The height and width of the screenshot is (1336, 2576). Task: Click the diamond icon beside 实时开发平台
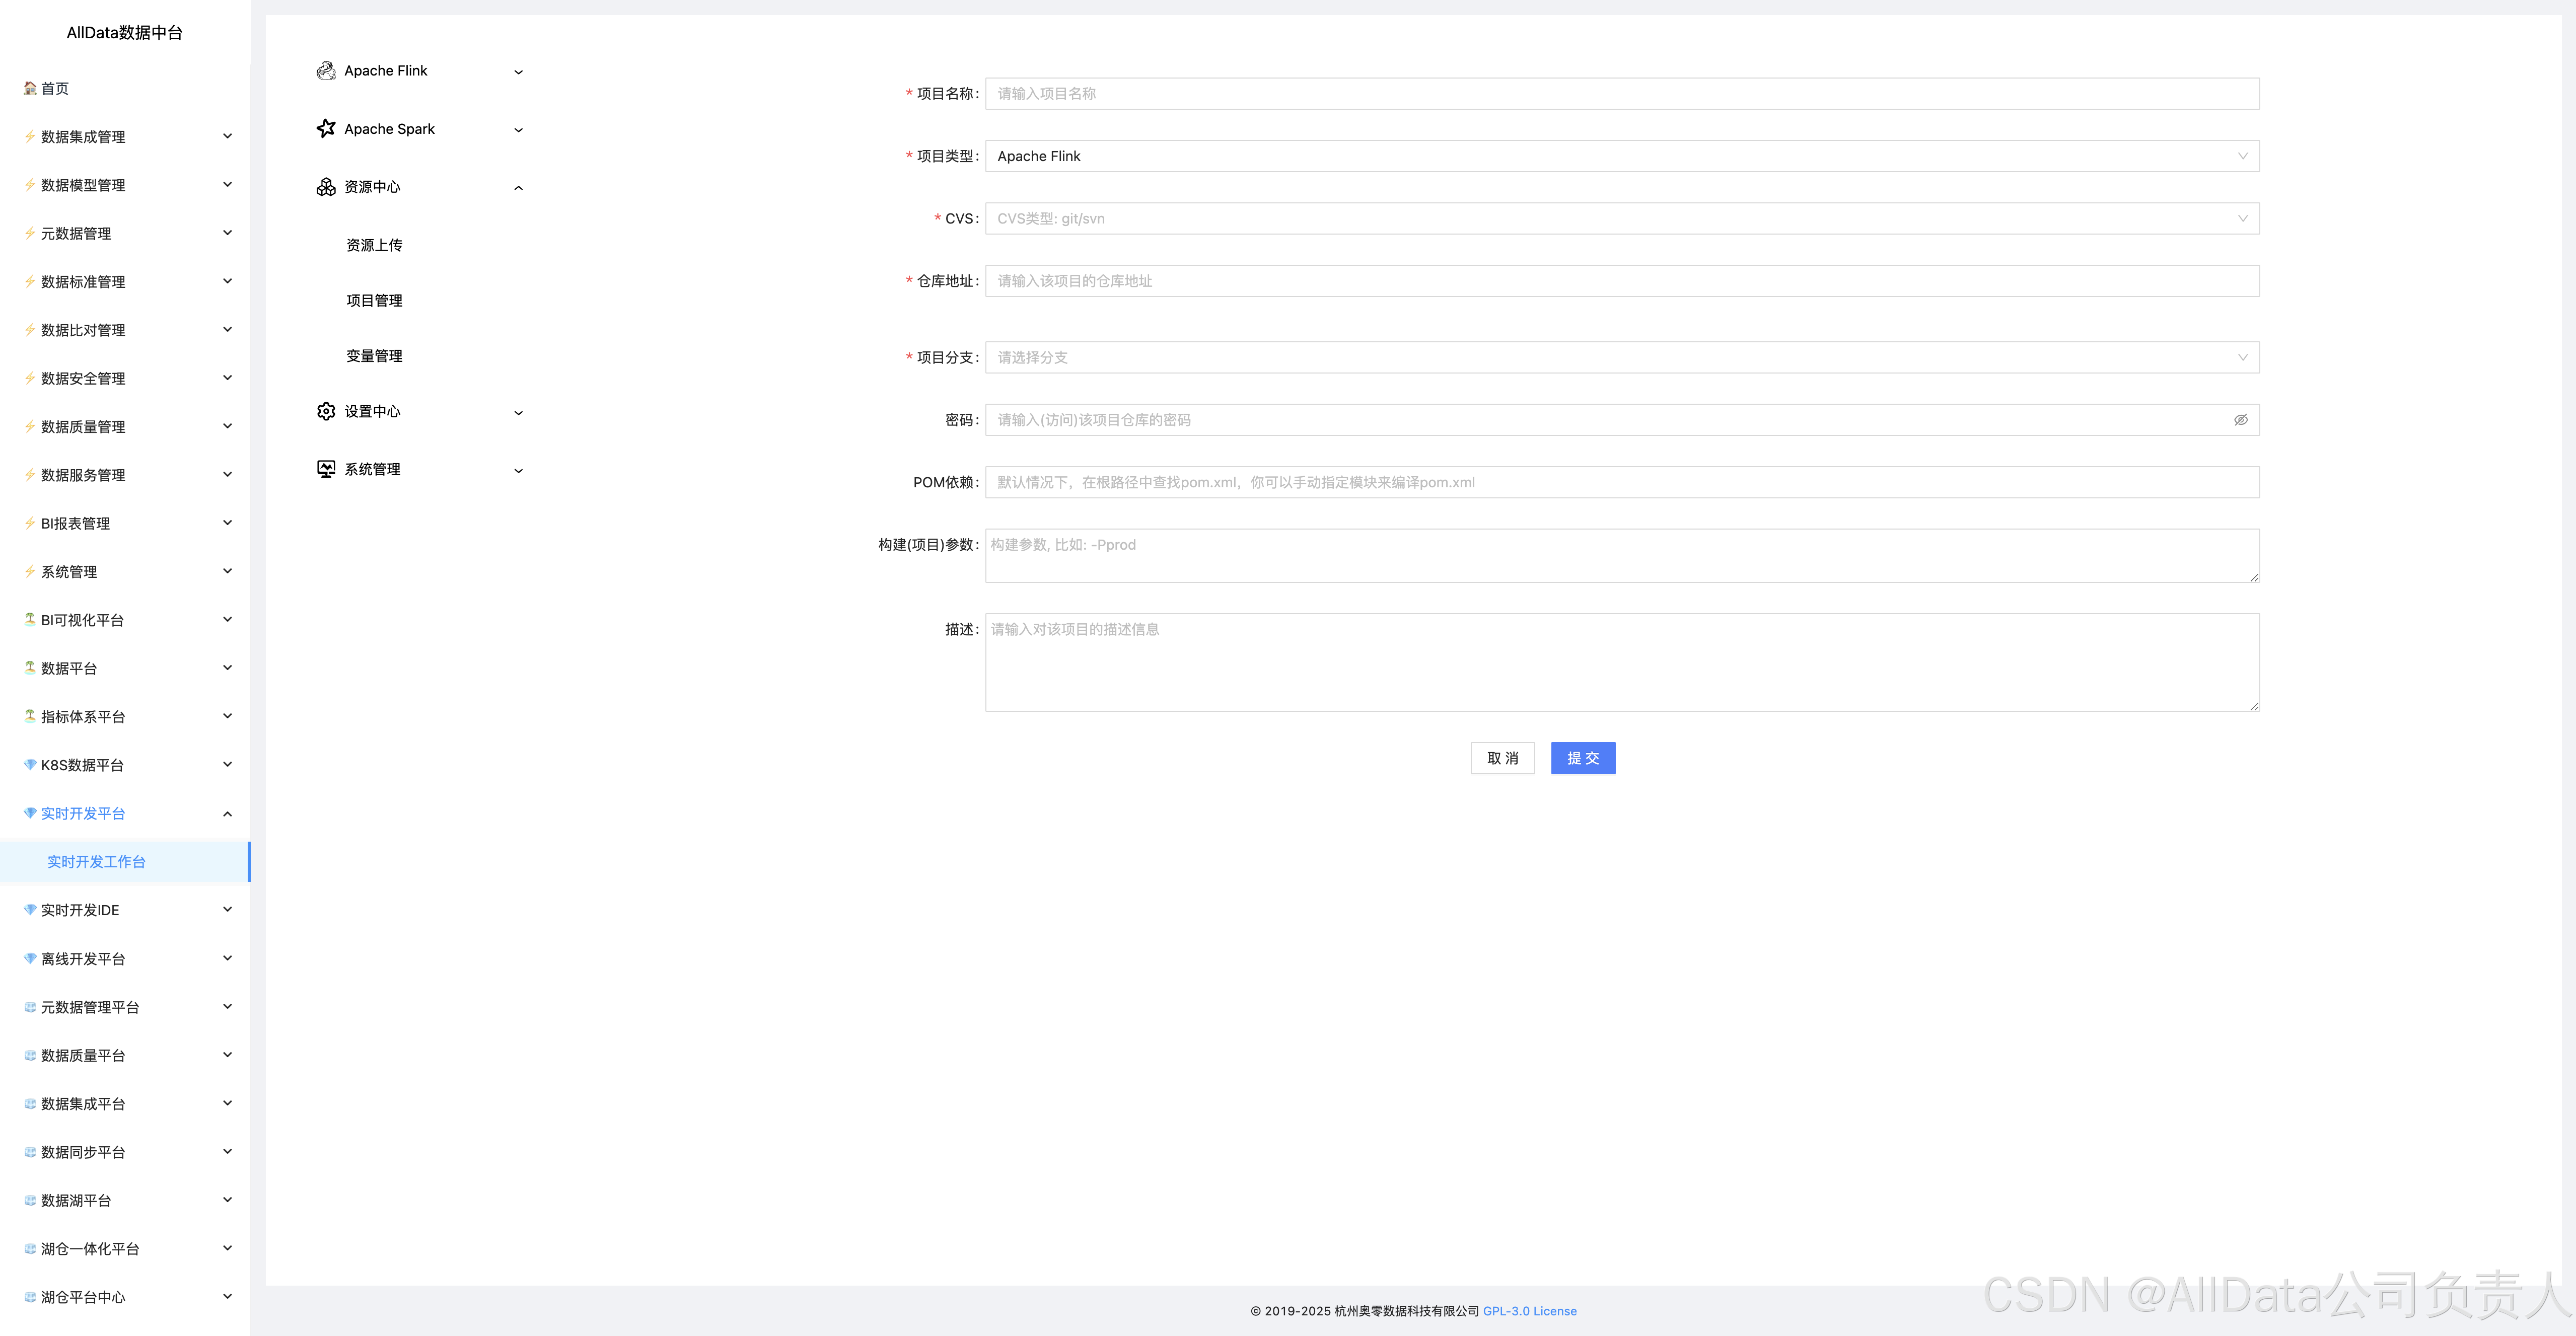click(30, 813)
